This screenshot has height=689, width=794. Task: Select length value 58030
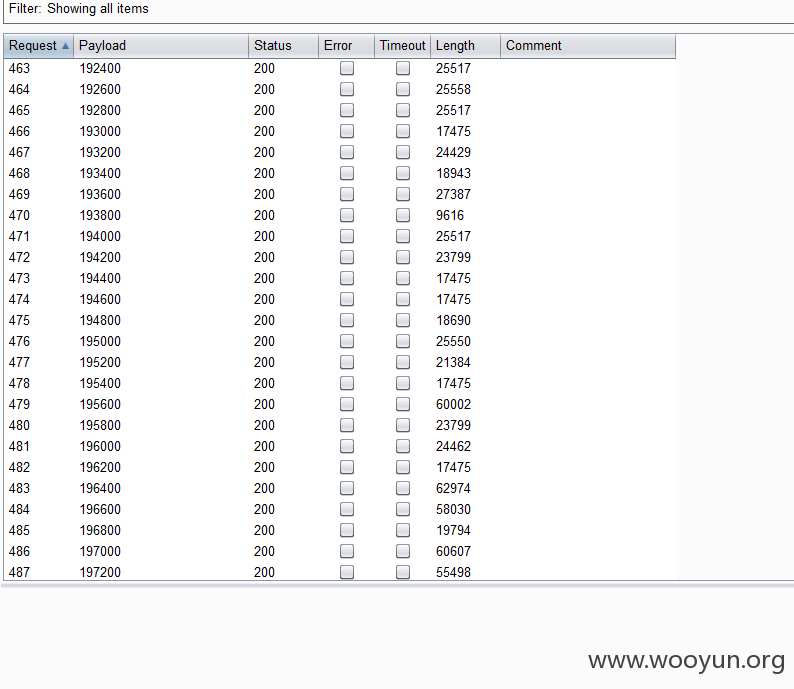click(453, 510)
